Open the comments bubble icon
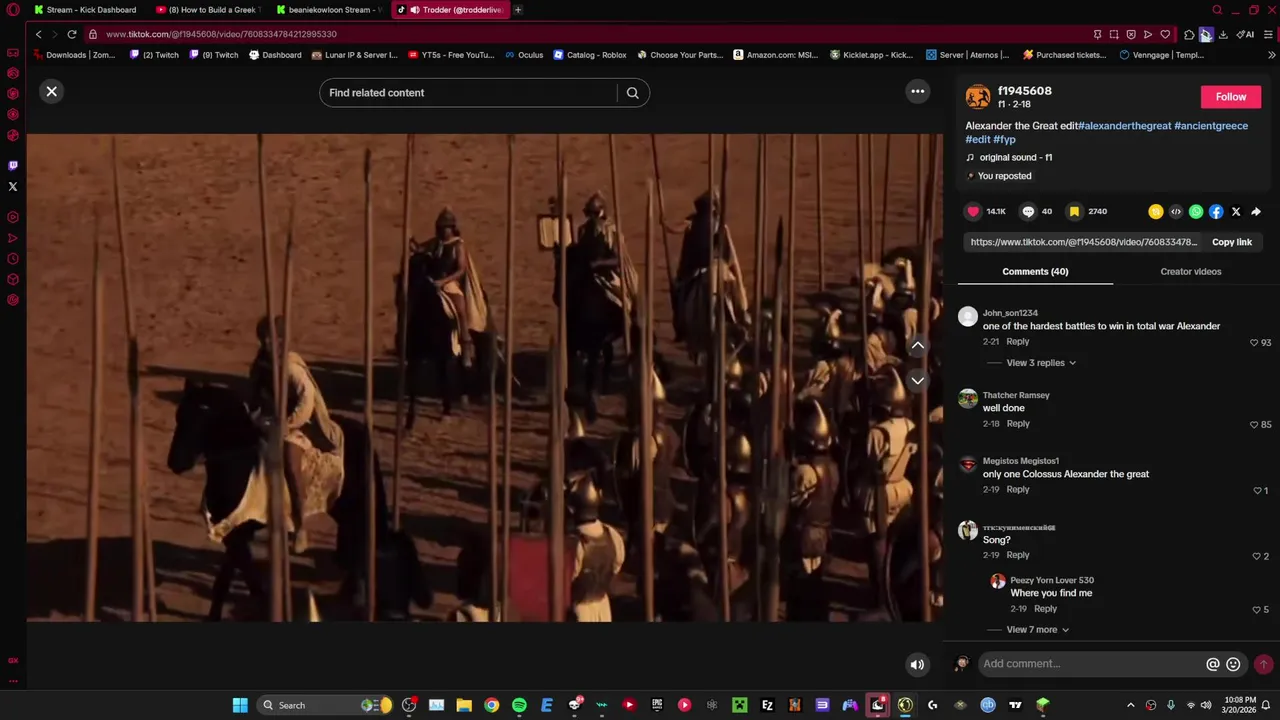This screenshot has width=1280, height=720. tap(1028, 211)
